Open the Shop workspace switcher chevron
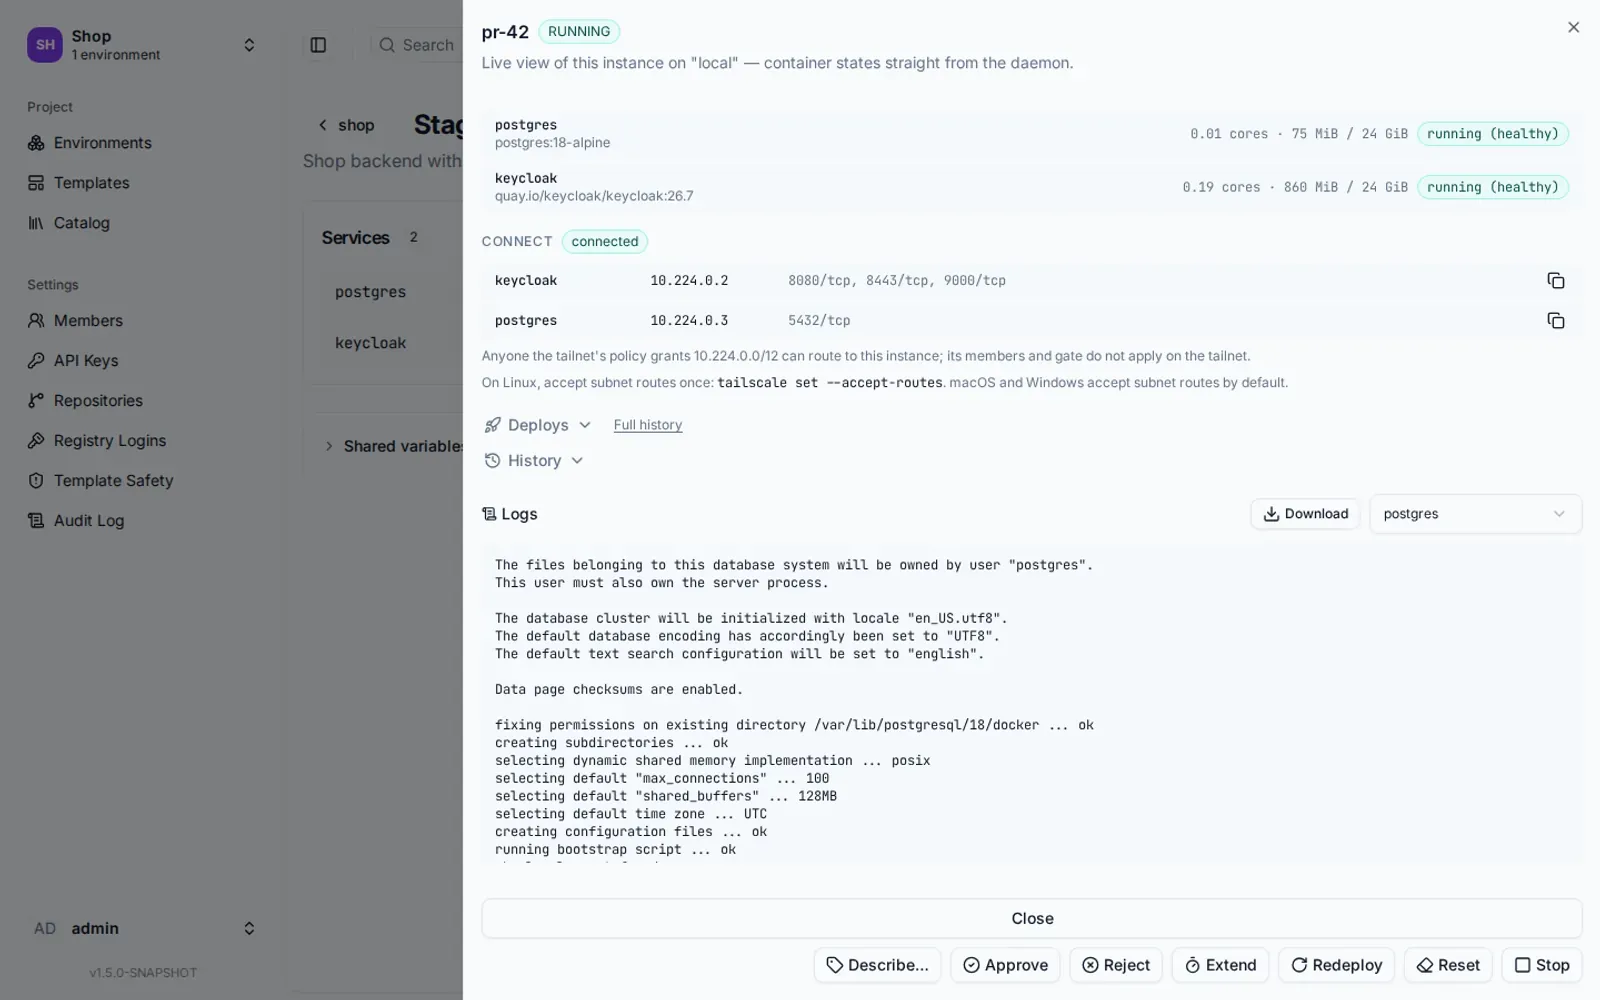This screenshot has width=1600, height=1000. [249, 45]
